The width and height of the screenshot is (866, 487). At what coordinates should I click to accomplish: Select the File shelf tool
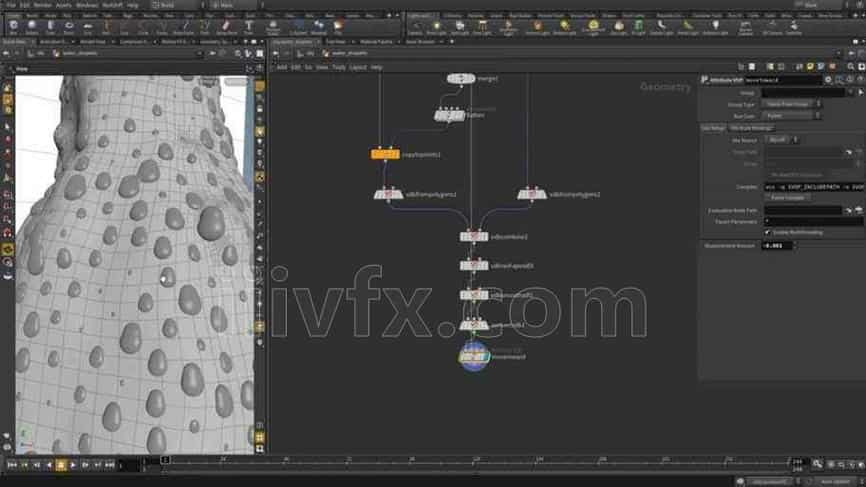pyautogui.click(x=338, y=27)
